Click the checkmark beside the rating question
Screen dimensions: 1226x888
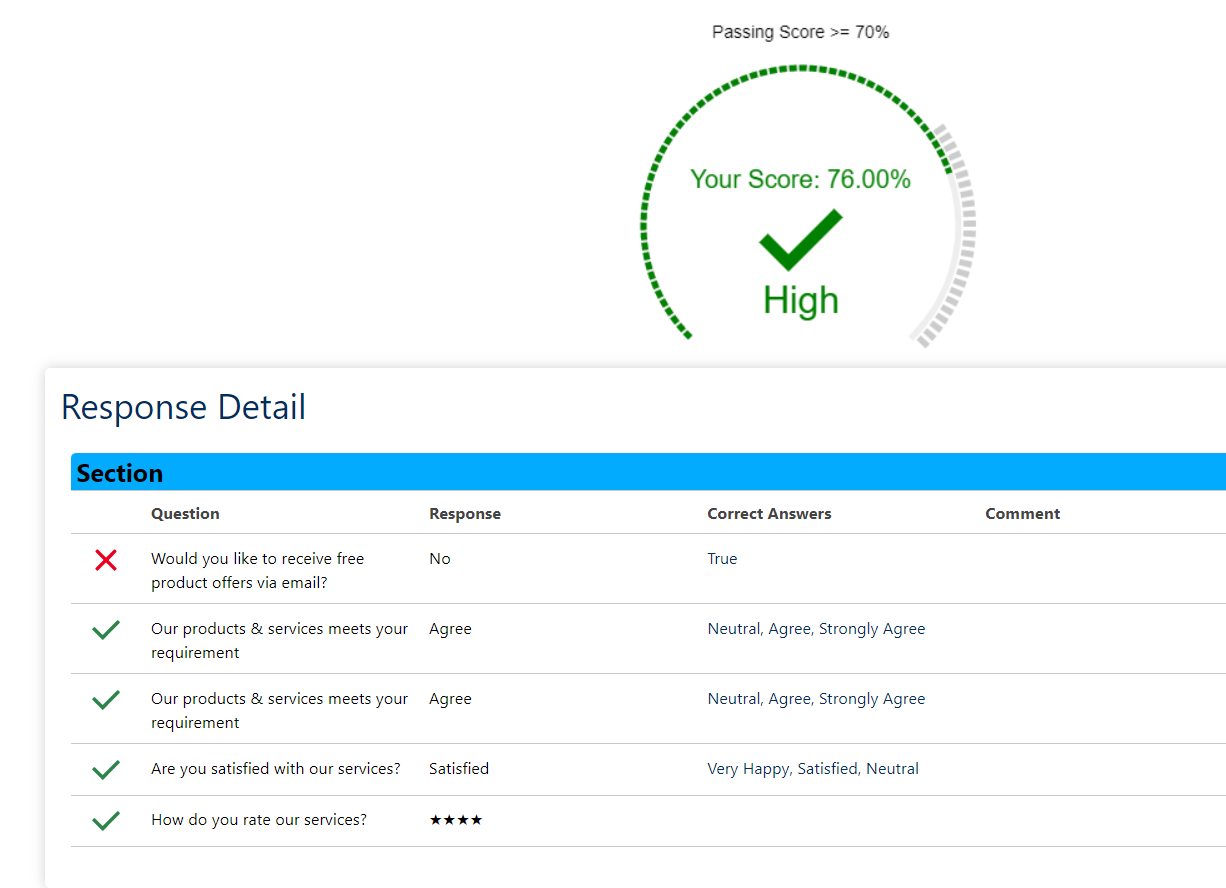click(x=105, y=820)
